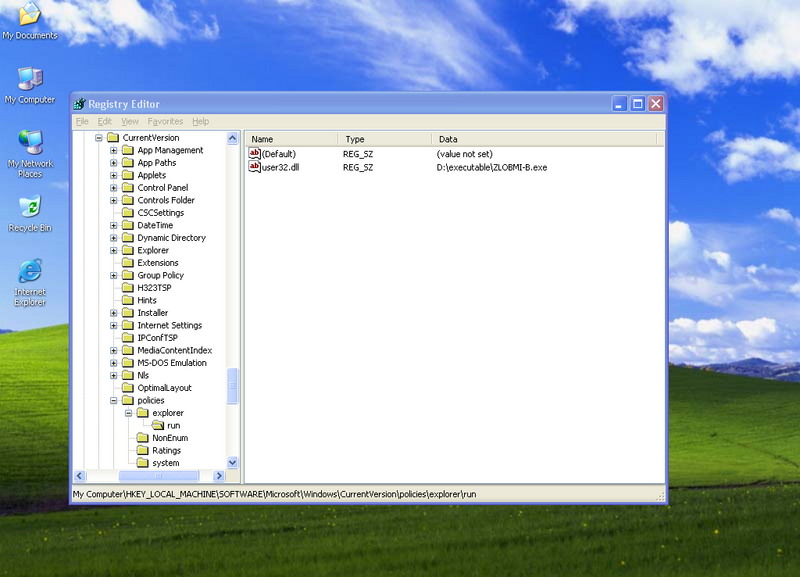
Task: Select the user32.dll string value icon
Action: coord(254,167)
